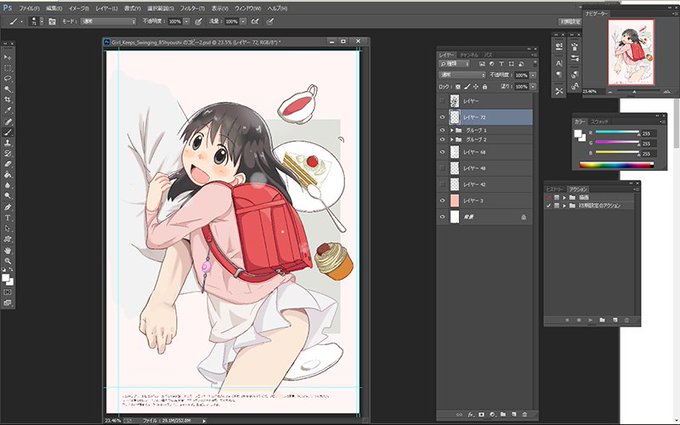This screenshot has height=425, width=680.
Task: Click pressure-for-opacity icon in options bar
Action: pyautogui.click(x=198, y=21)
